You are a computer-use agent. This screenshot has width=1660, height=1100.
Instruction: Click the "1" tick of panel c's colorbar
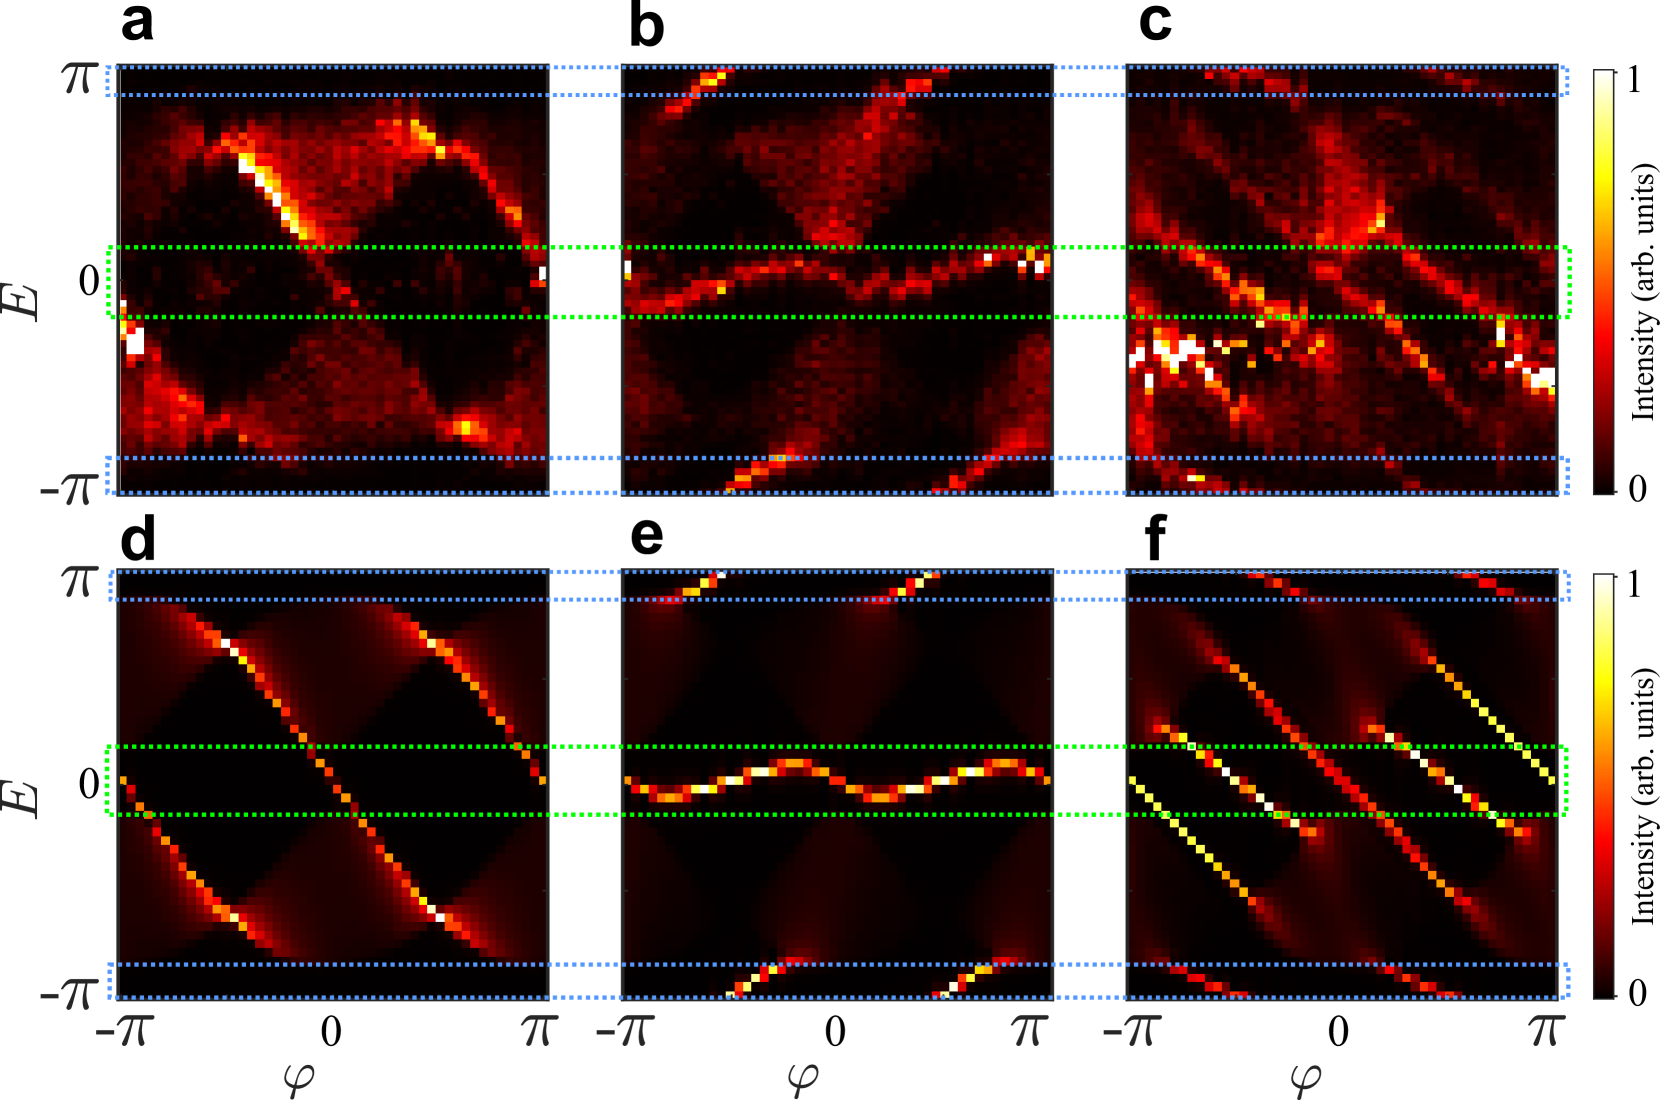tap(1634, 80)
